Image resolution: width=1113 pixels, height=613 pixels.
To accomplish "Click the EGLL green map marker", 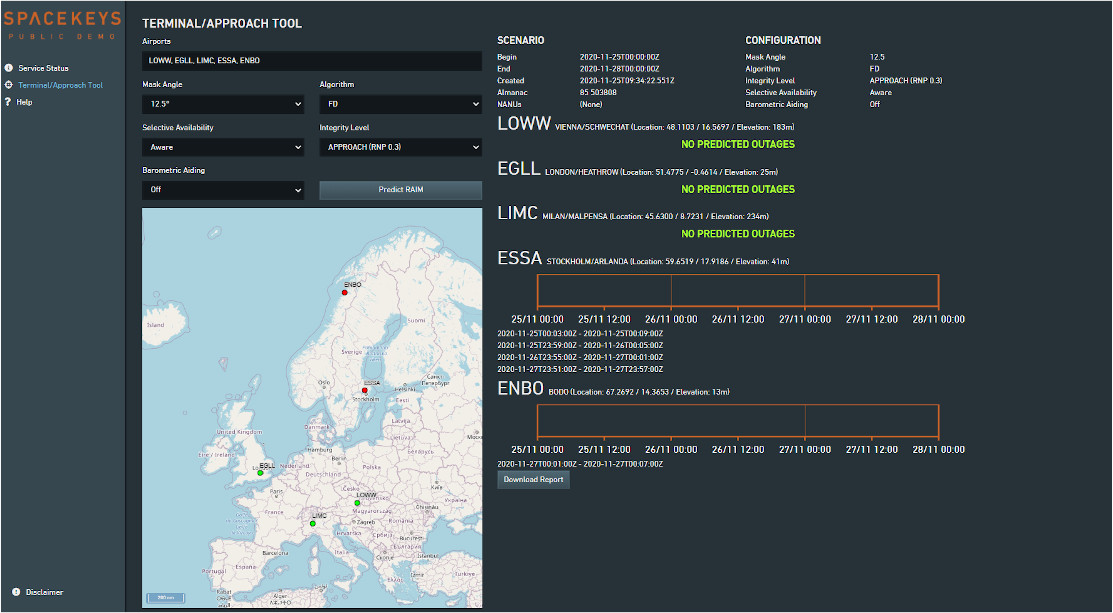I will (261, 473).
